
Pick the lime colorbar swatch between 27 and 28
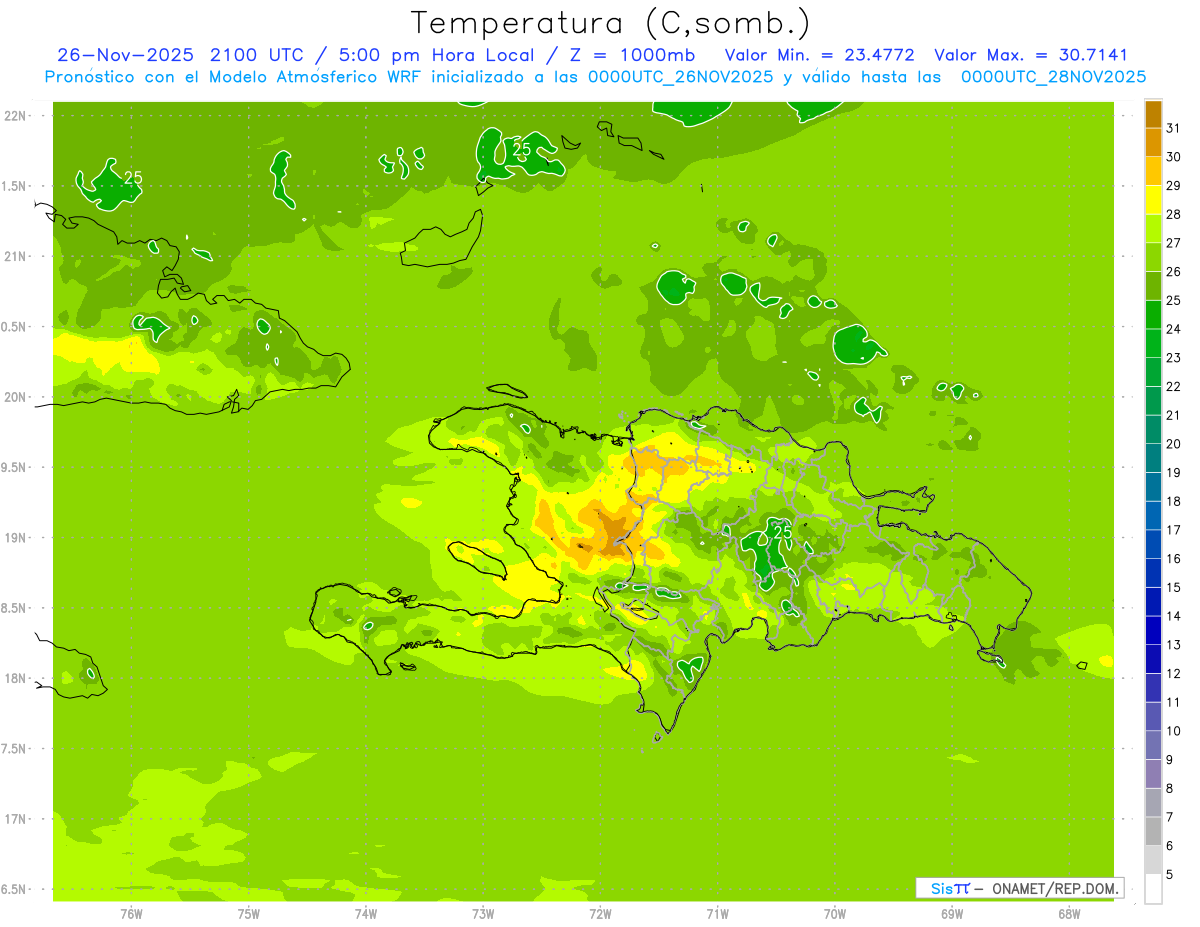click(1153, 229)
